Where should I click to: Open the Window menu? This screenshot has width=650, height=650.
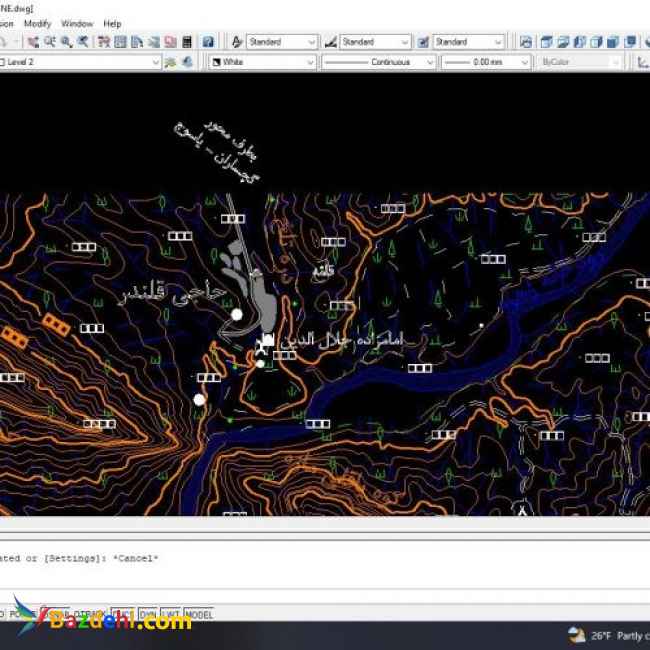coord(77,23)
